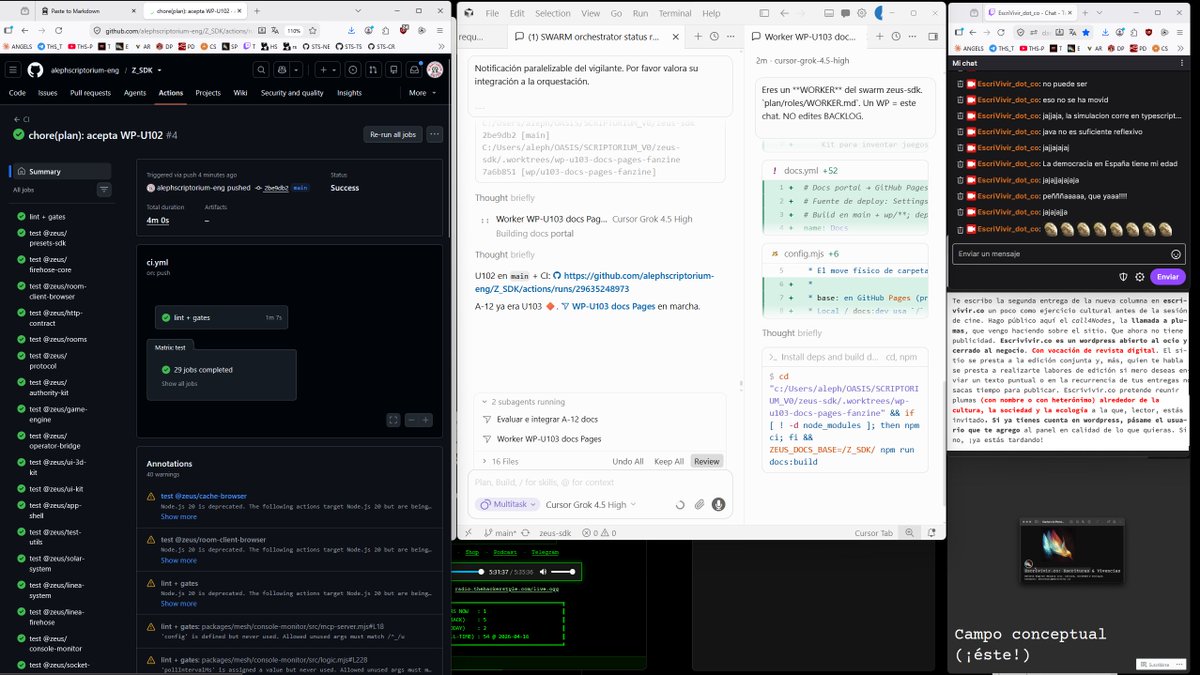The image size is (1200, 675).
Task: Enter fullscreen on the workflow graph
Action: pyautogui.click(x=393, y=420)
